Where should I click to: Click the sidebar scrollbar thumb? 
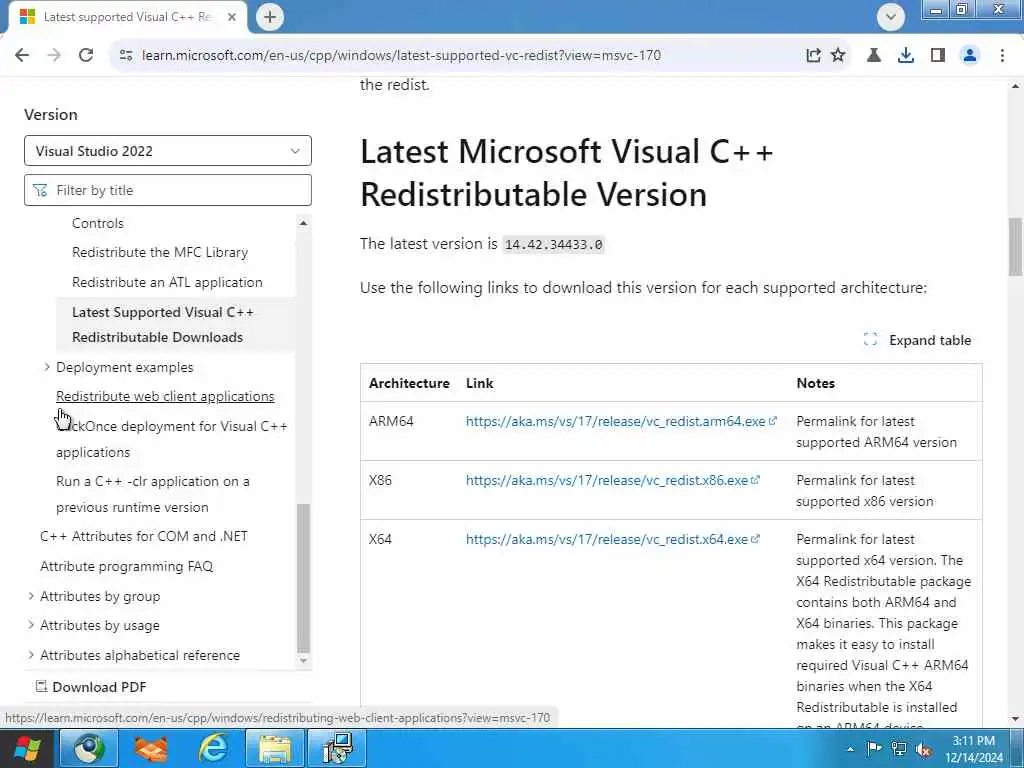pos(303,577)
